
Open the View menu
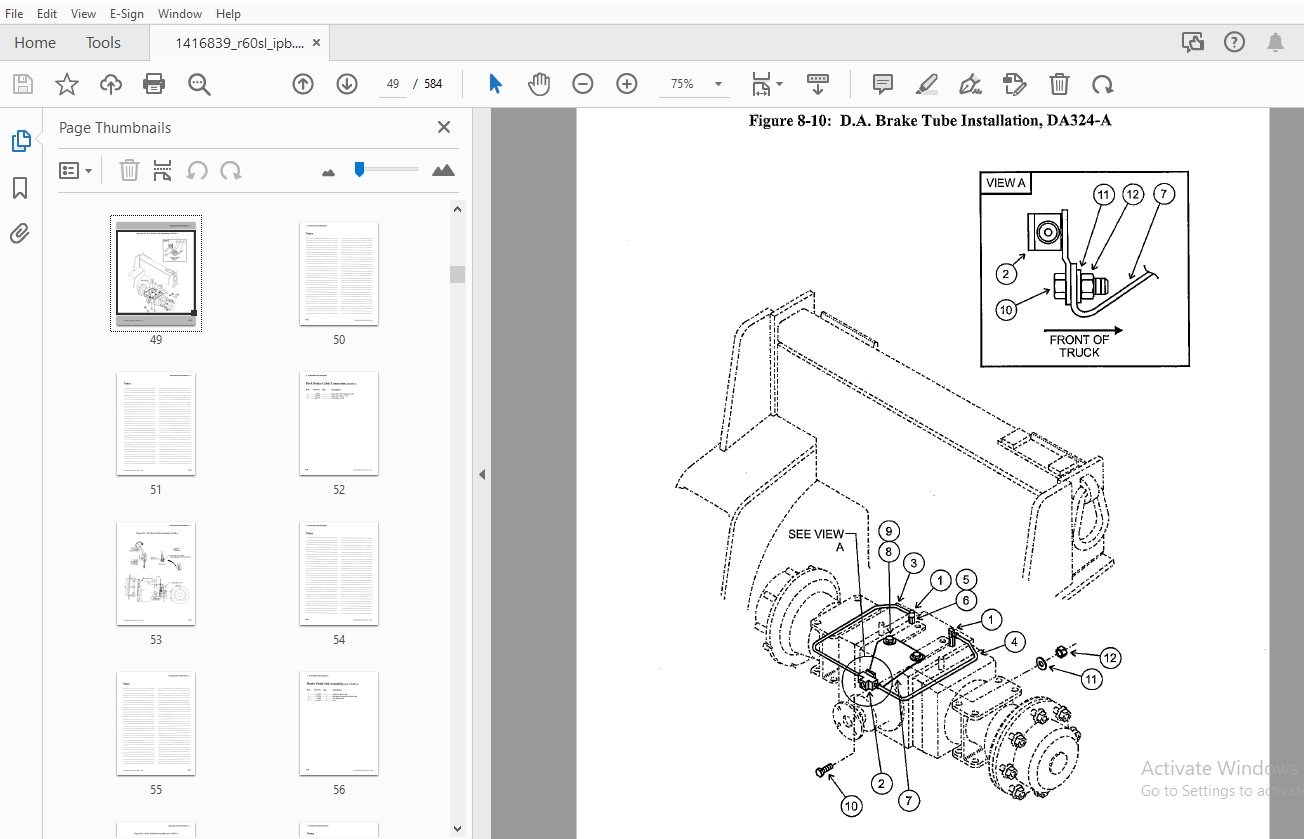[84, 13]
